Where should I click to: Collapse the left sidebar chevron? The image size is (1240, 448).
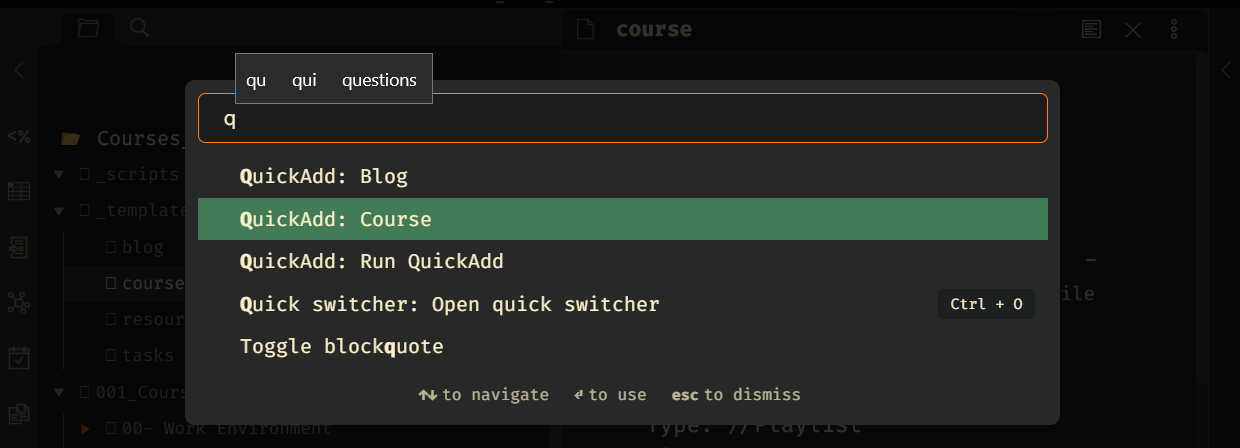(x=19, y=71)
